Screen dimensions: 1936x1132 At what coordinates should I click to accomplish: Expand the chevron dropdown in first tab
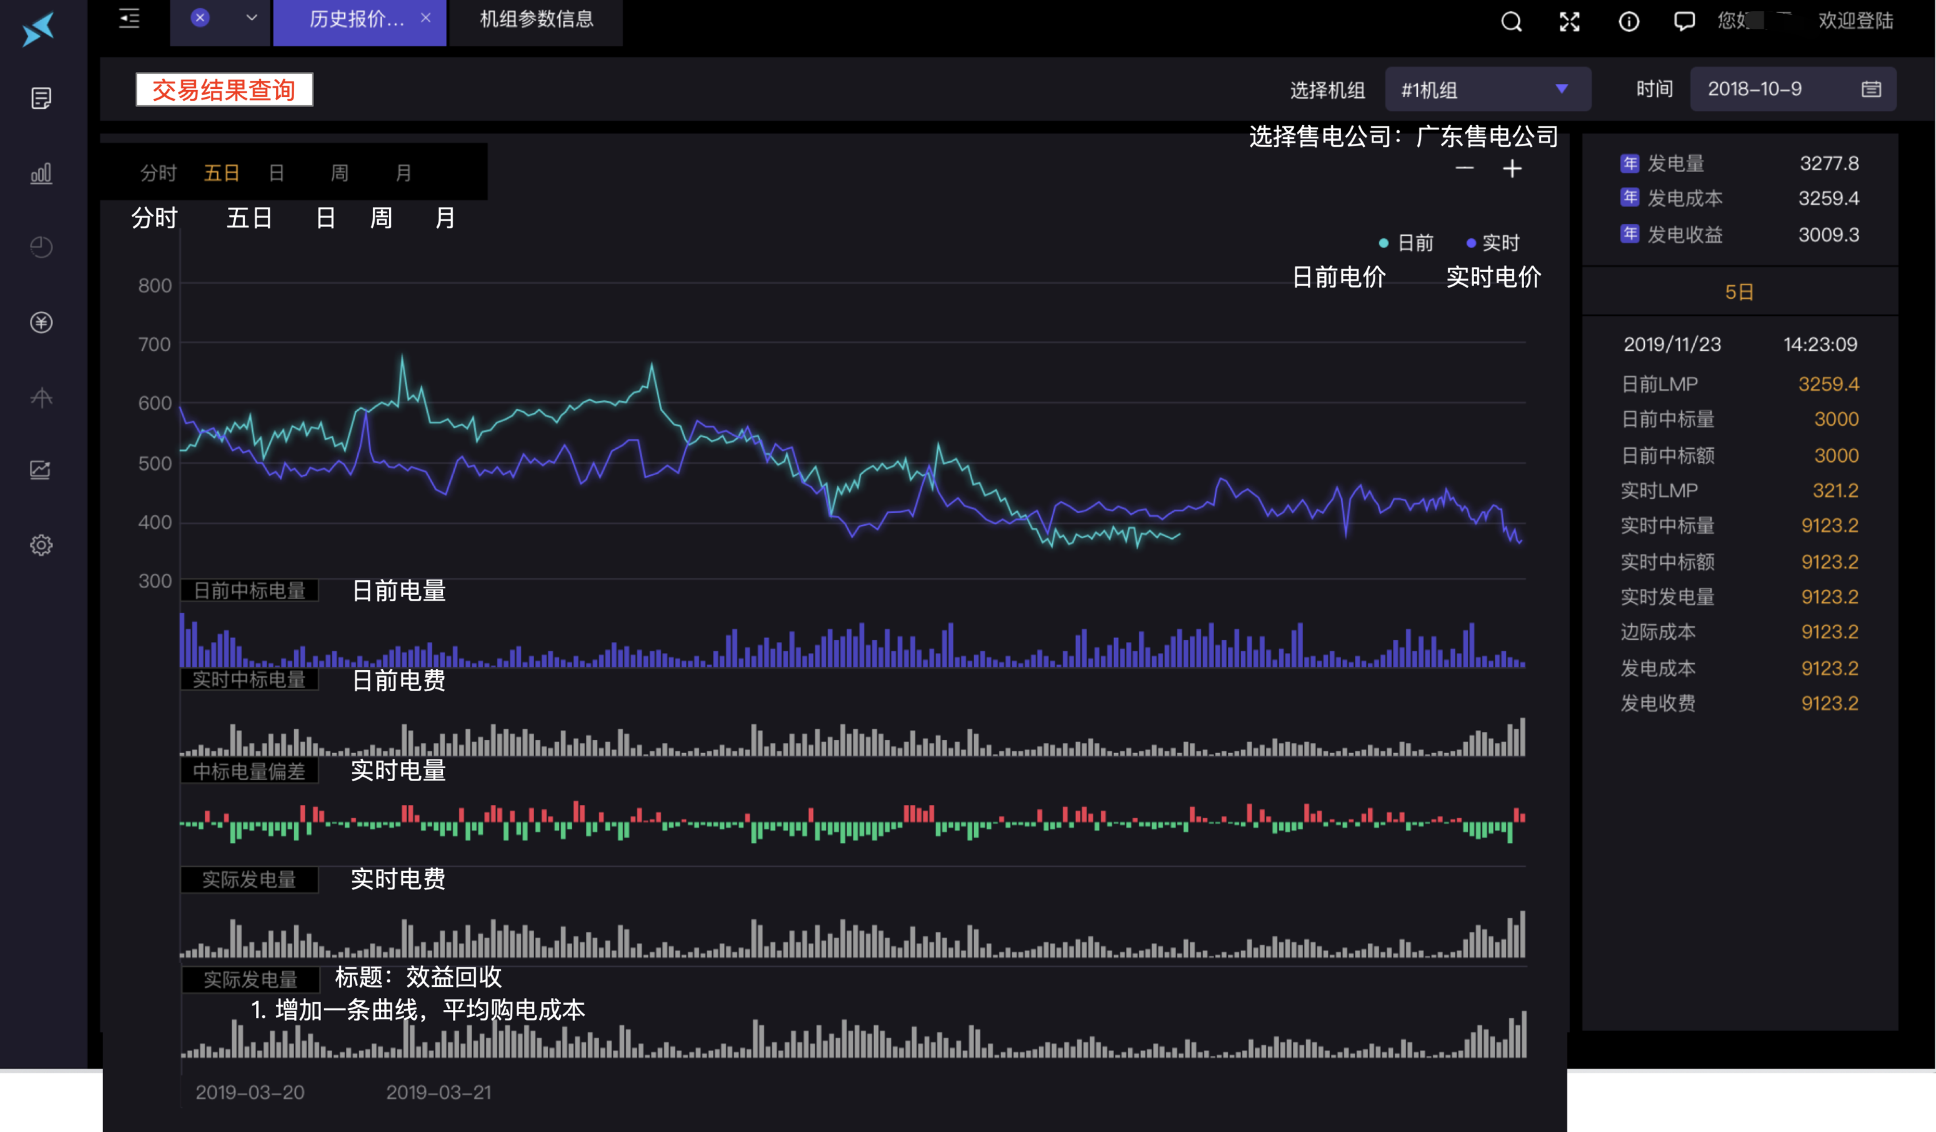(252, 17)
